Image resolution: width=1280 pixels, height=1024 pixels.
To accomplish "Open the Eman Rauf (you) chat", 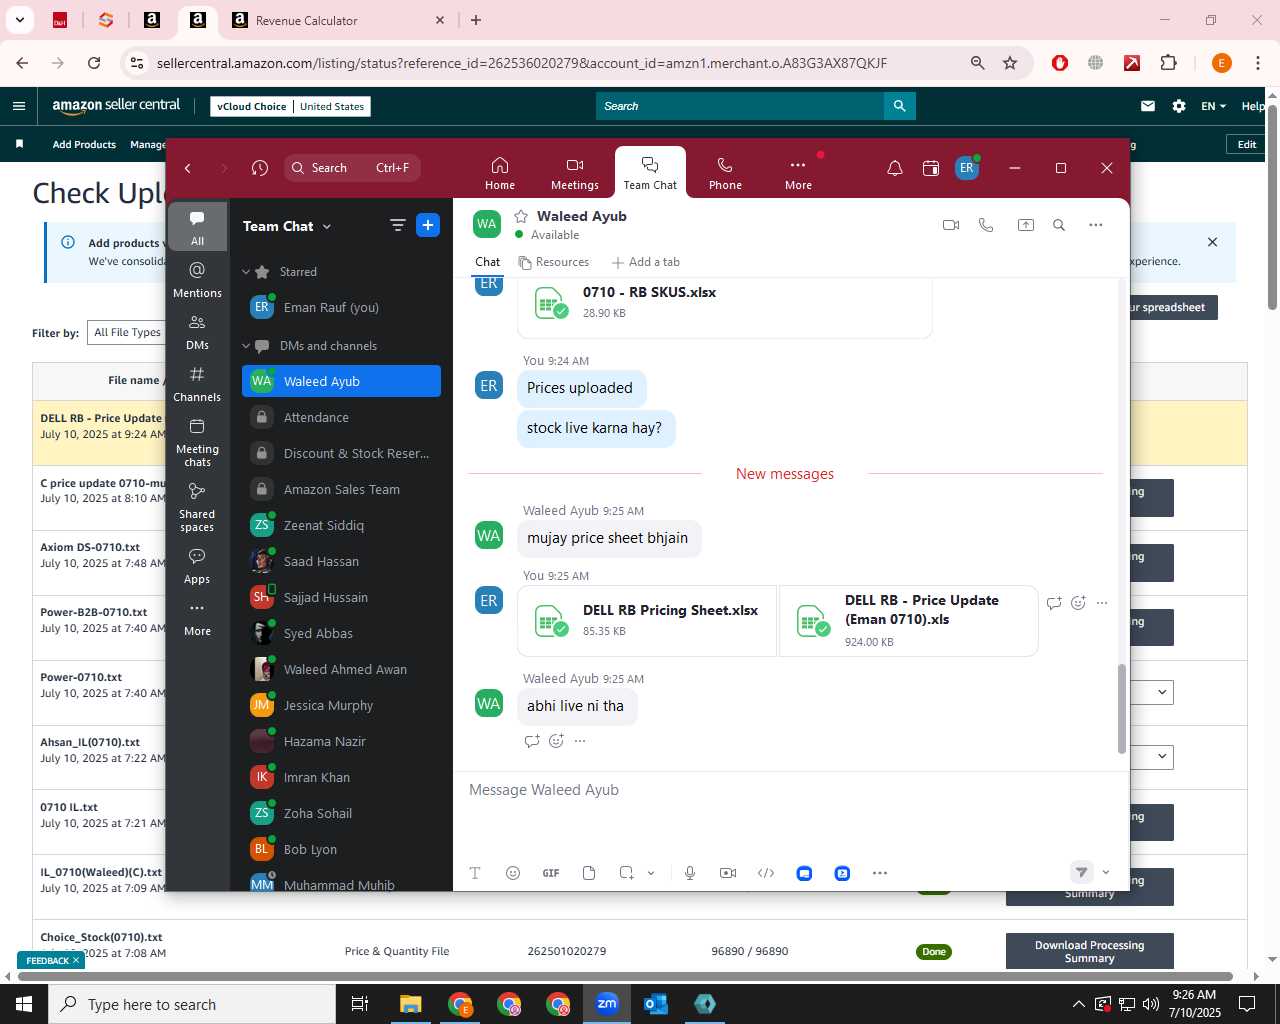I will tap(341, 308).
